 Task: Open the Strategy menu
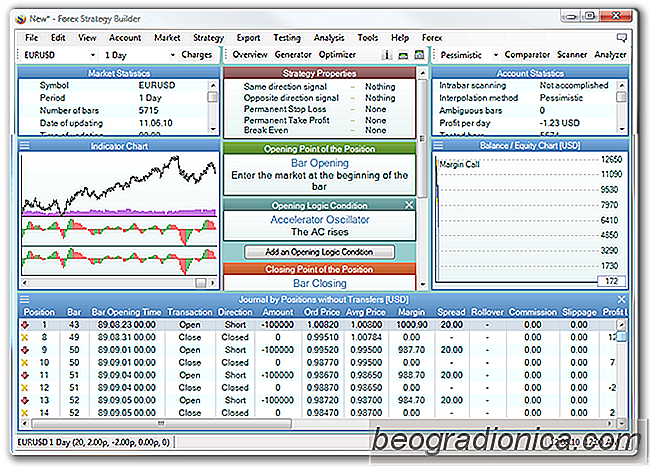pyautogui.click(x=208, y=38)
